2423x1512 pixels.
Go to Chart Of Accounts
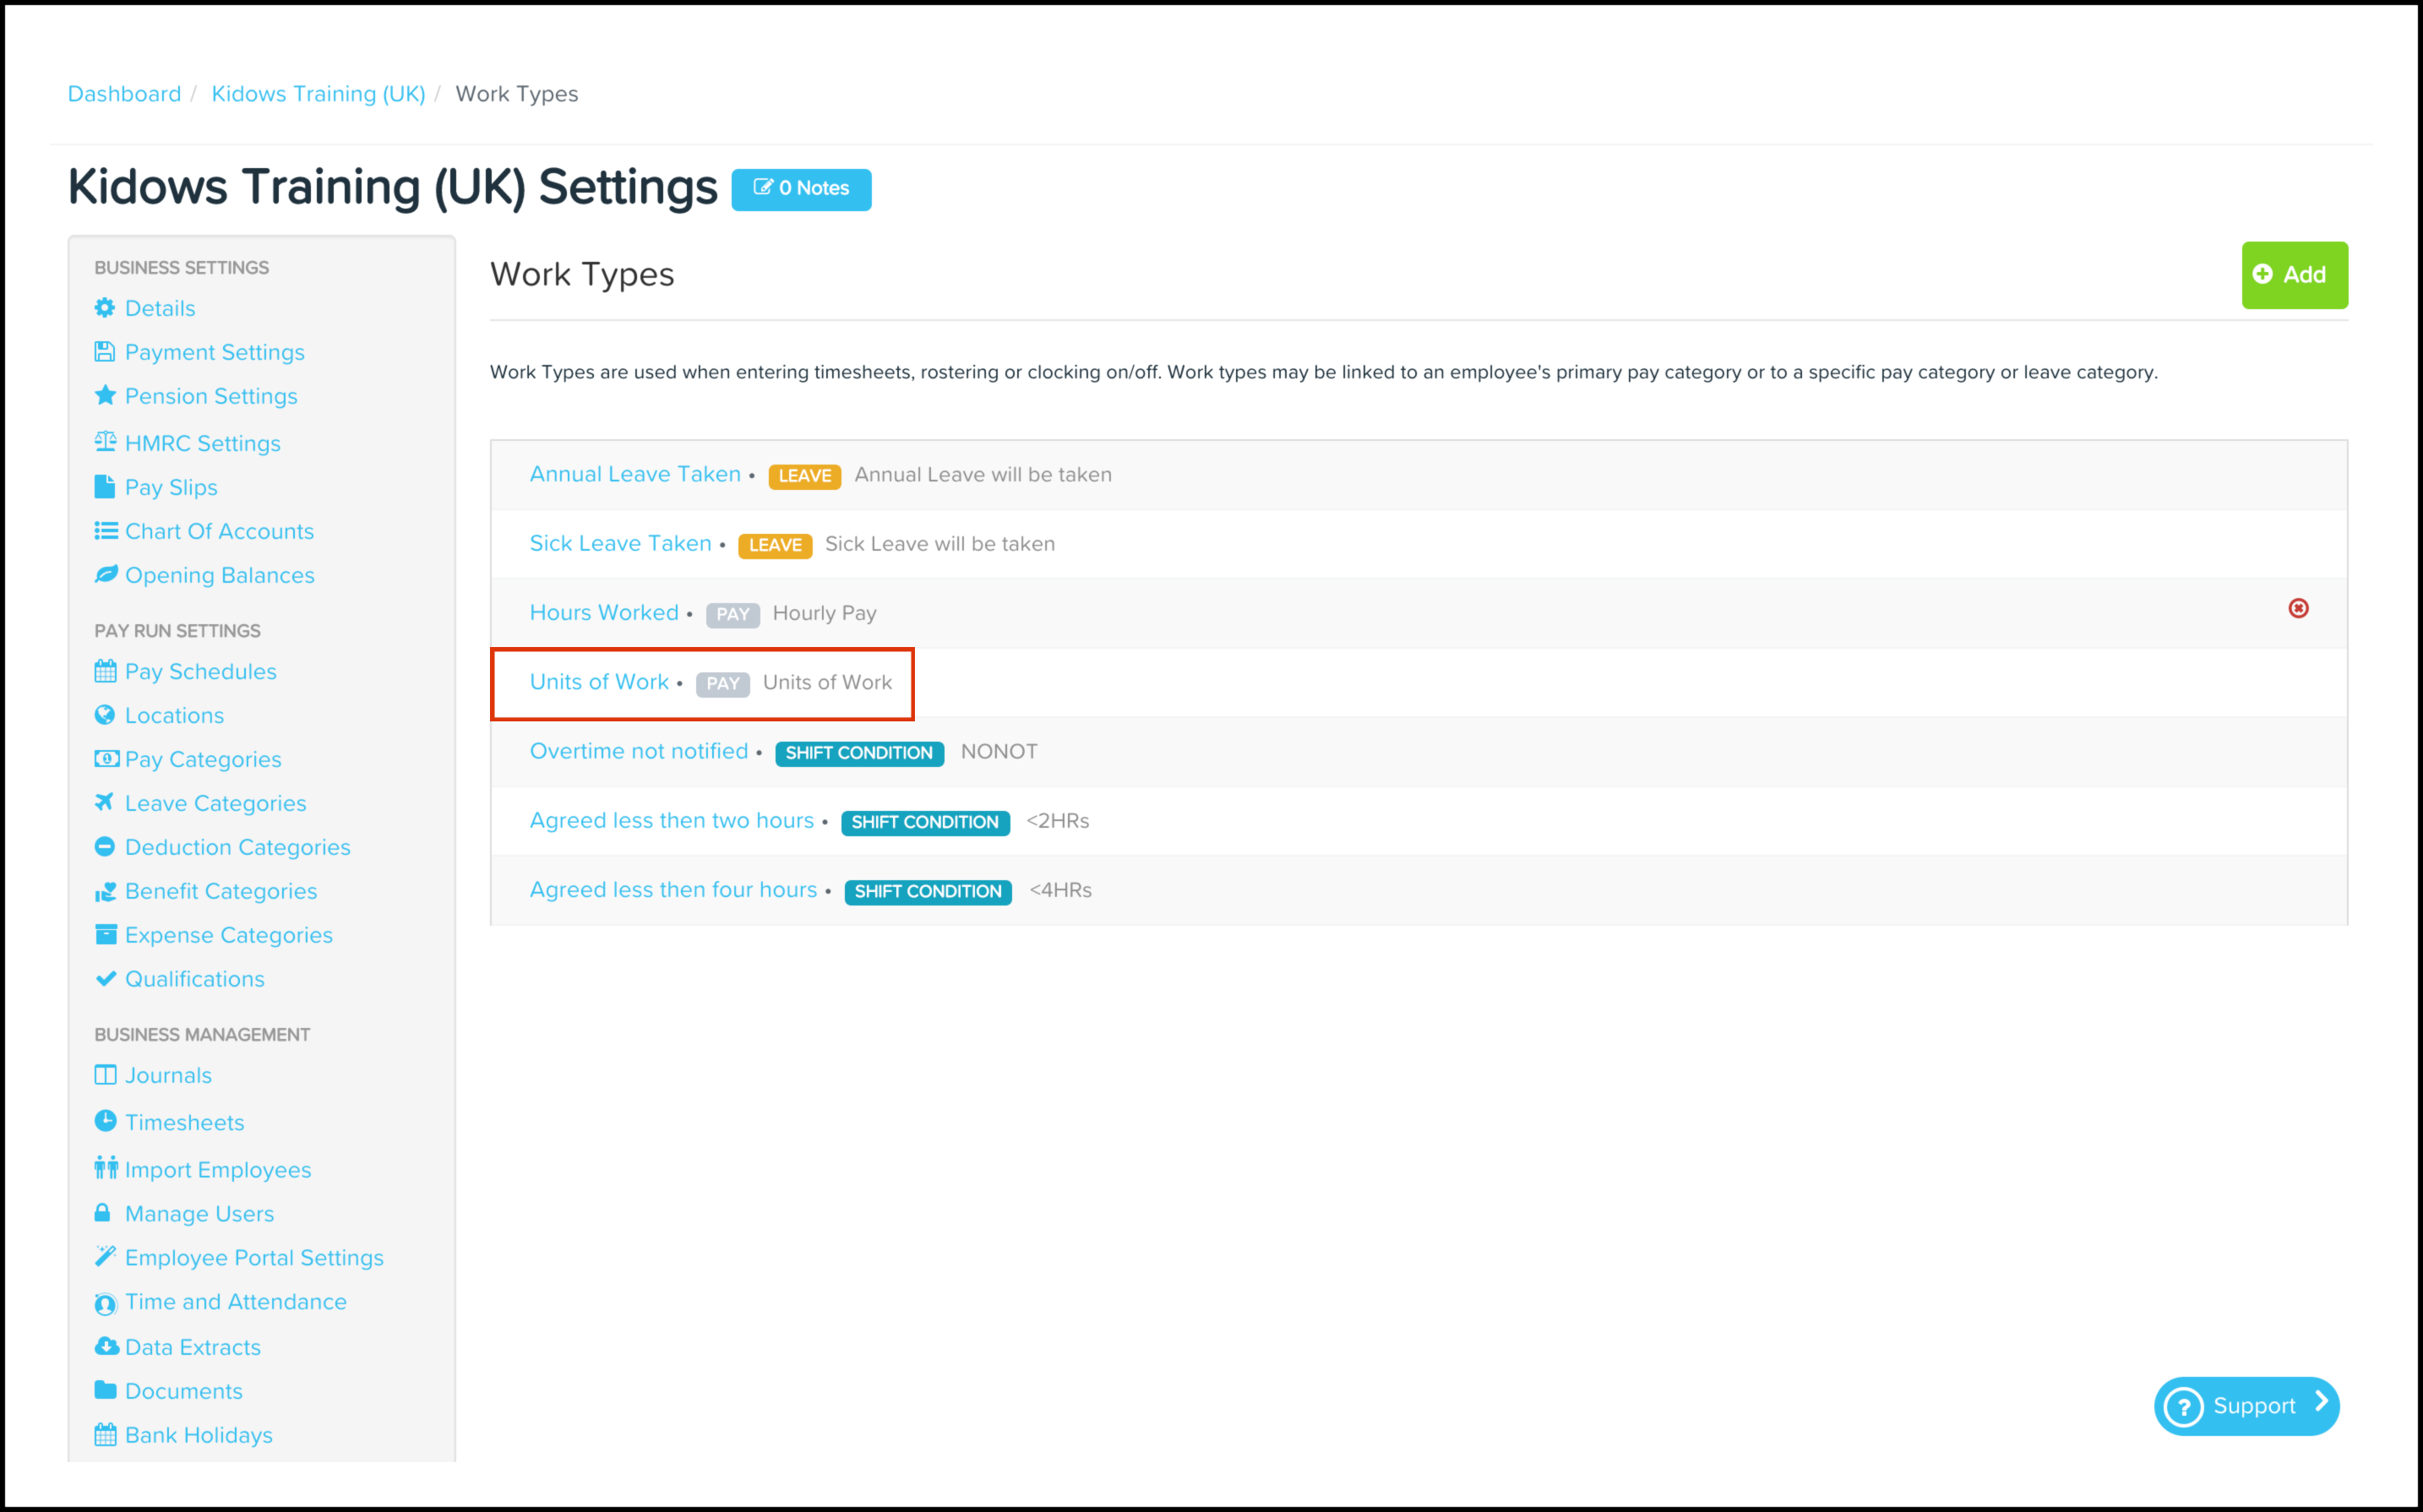pyautogui.click(x=219, y=531)
